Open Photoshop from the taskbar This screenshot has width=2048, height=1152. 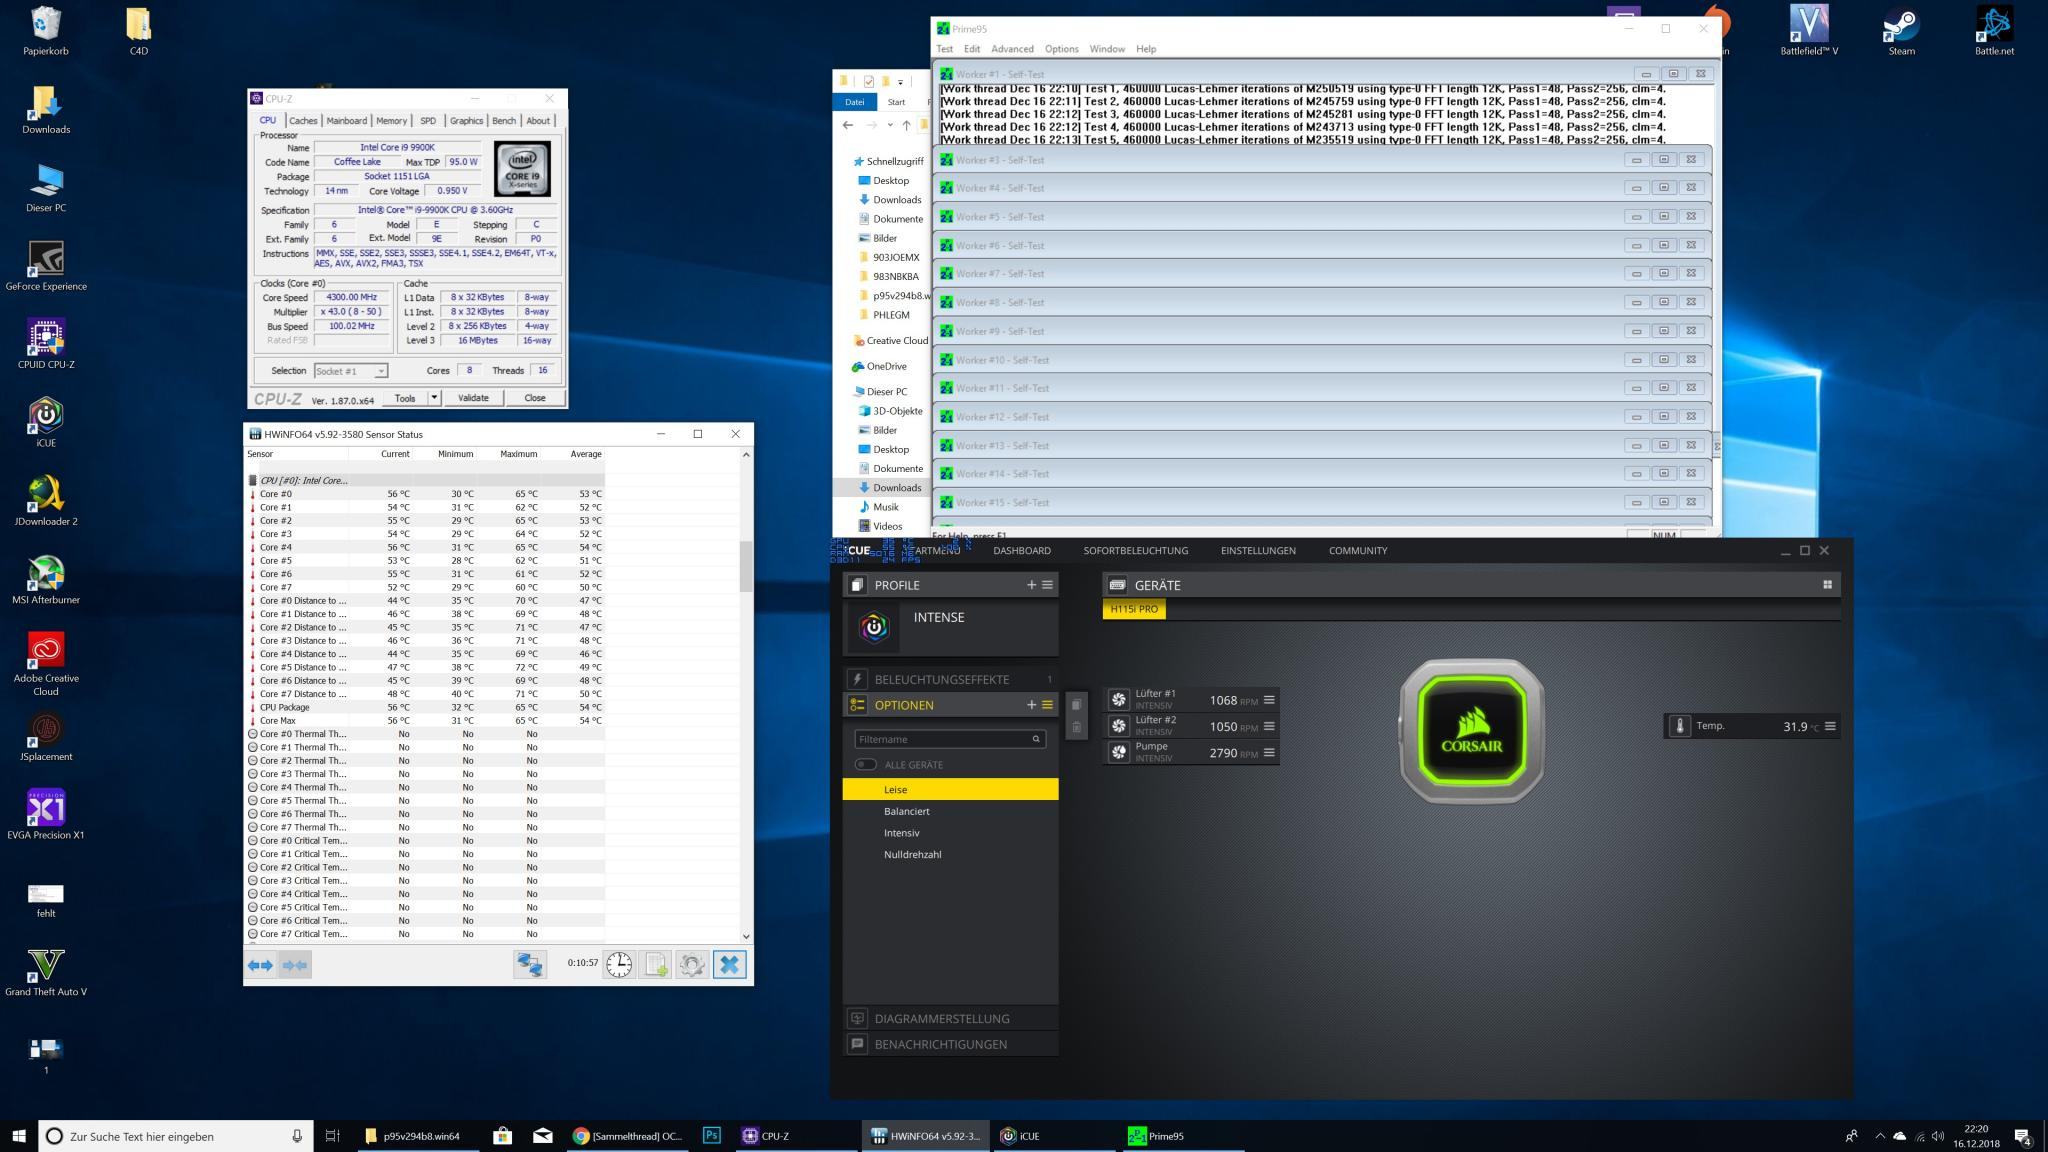711,1135
